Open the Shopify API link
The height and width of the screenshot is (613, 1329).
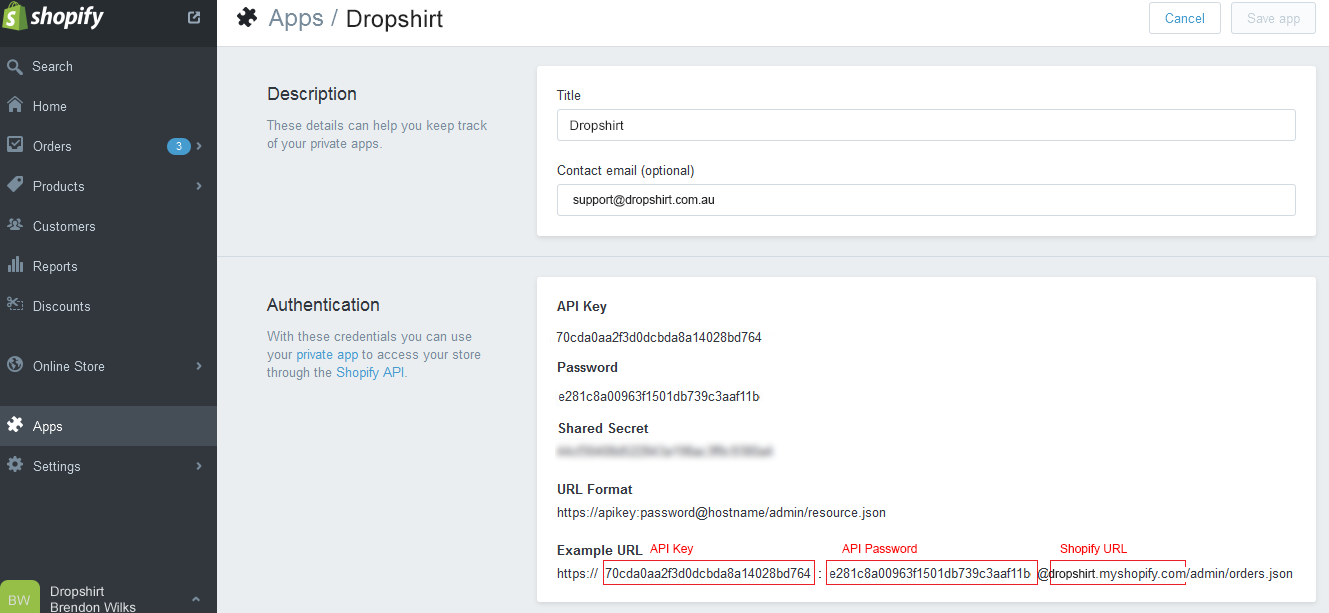pos(370,373)
